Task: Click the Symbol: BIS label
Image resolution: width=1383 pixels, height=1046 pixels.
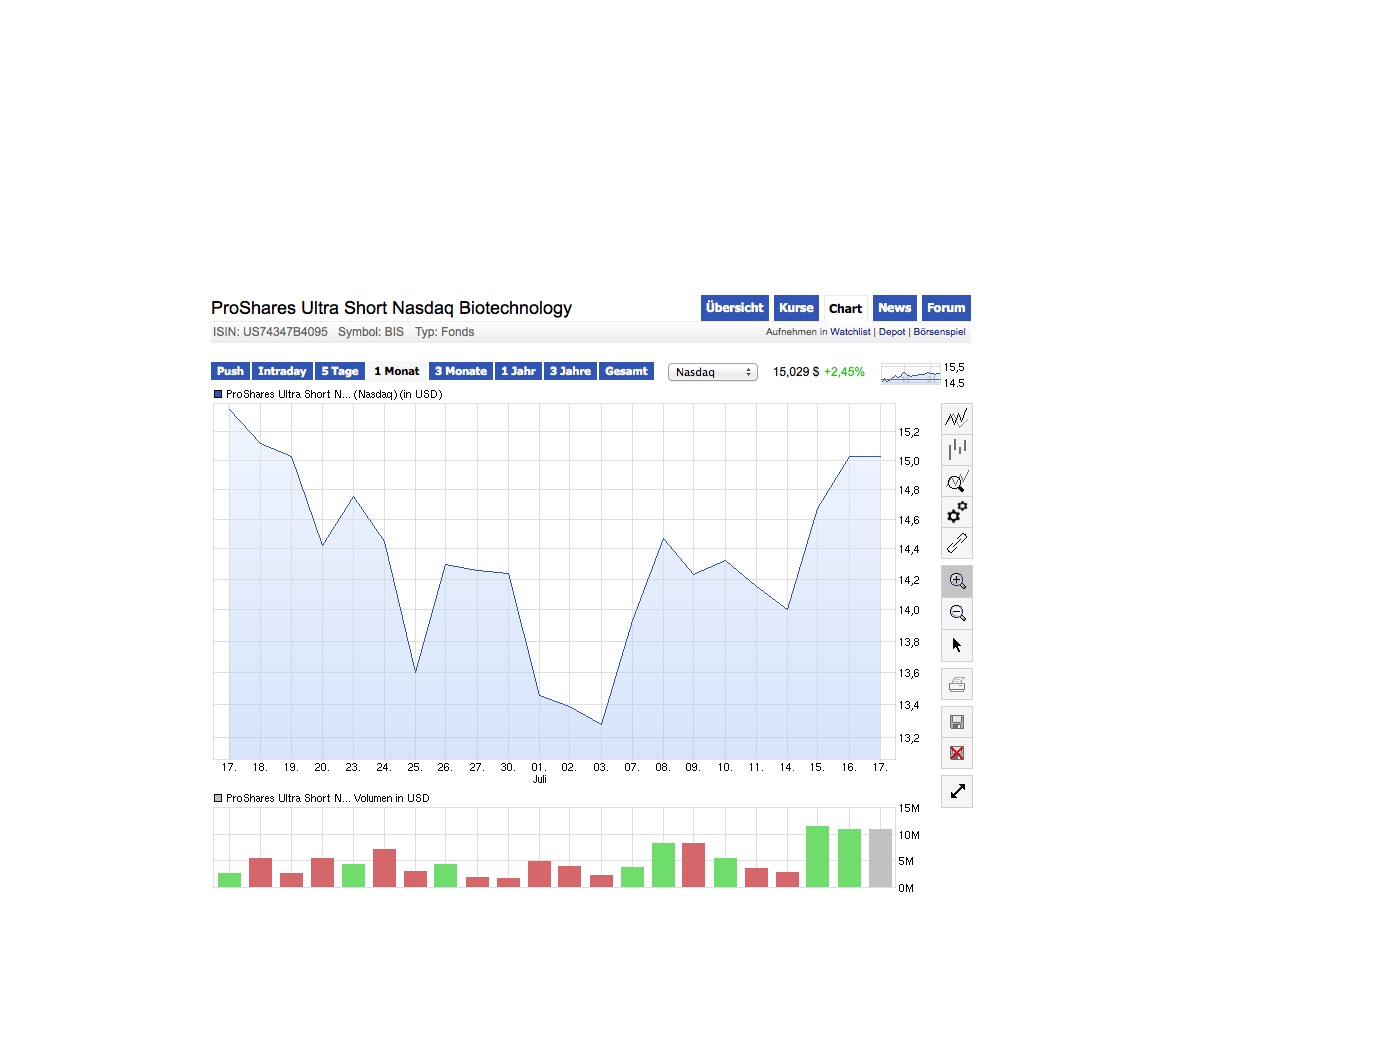Action: 371,332
